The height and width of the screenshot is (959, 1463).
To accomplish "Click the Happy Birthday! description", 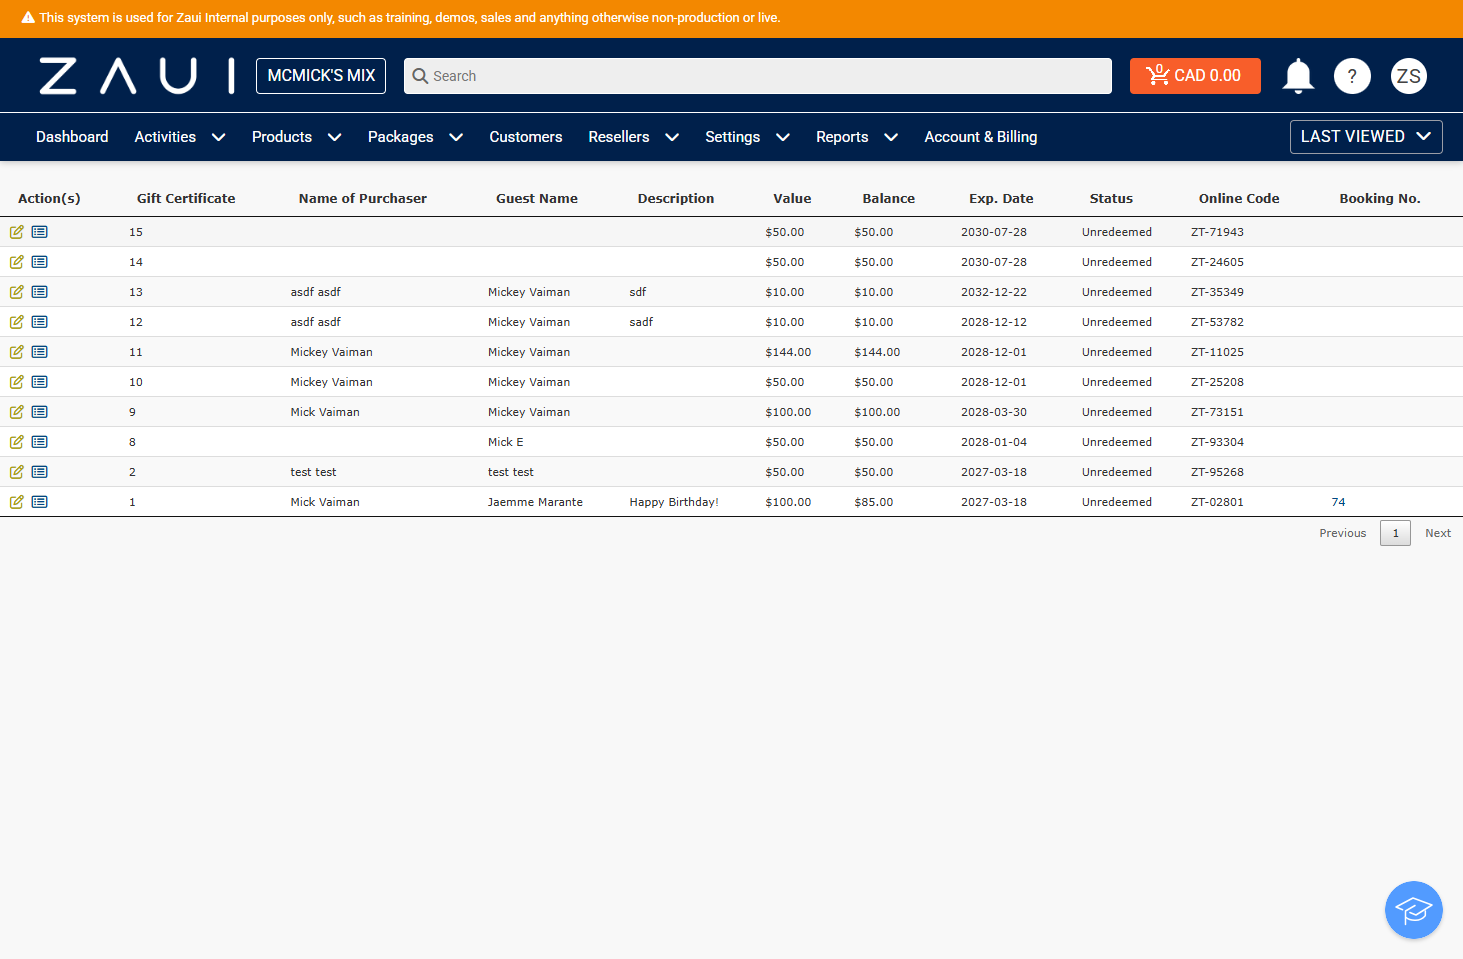I will click(674, 502).
